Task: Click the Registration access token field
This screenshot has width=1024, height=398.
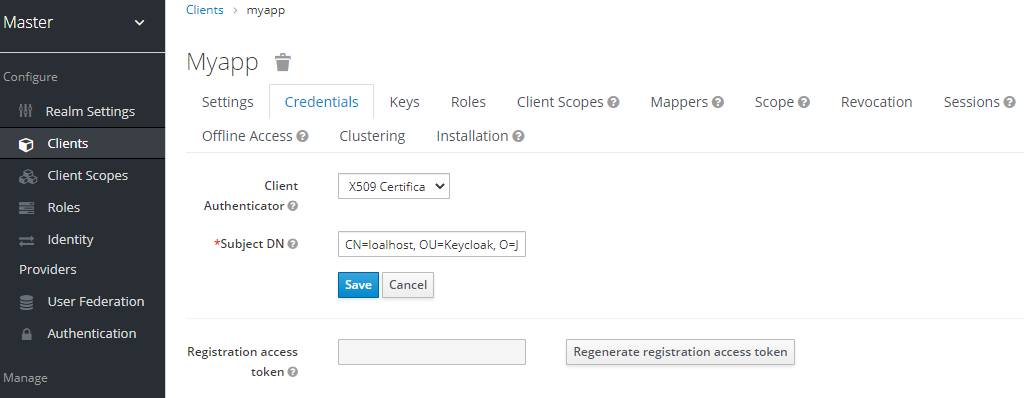Action: [x=432, y=352]
